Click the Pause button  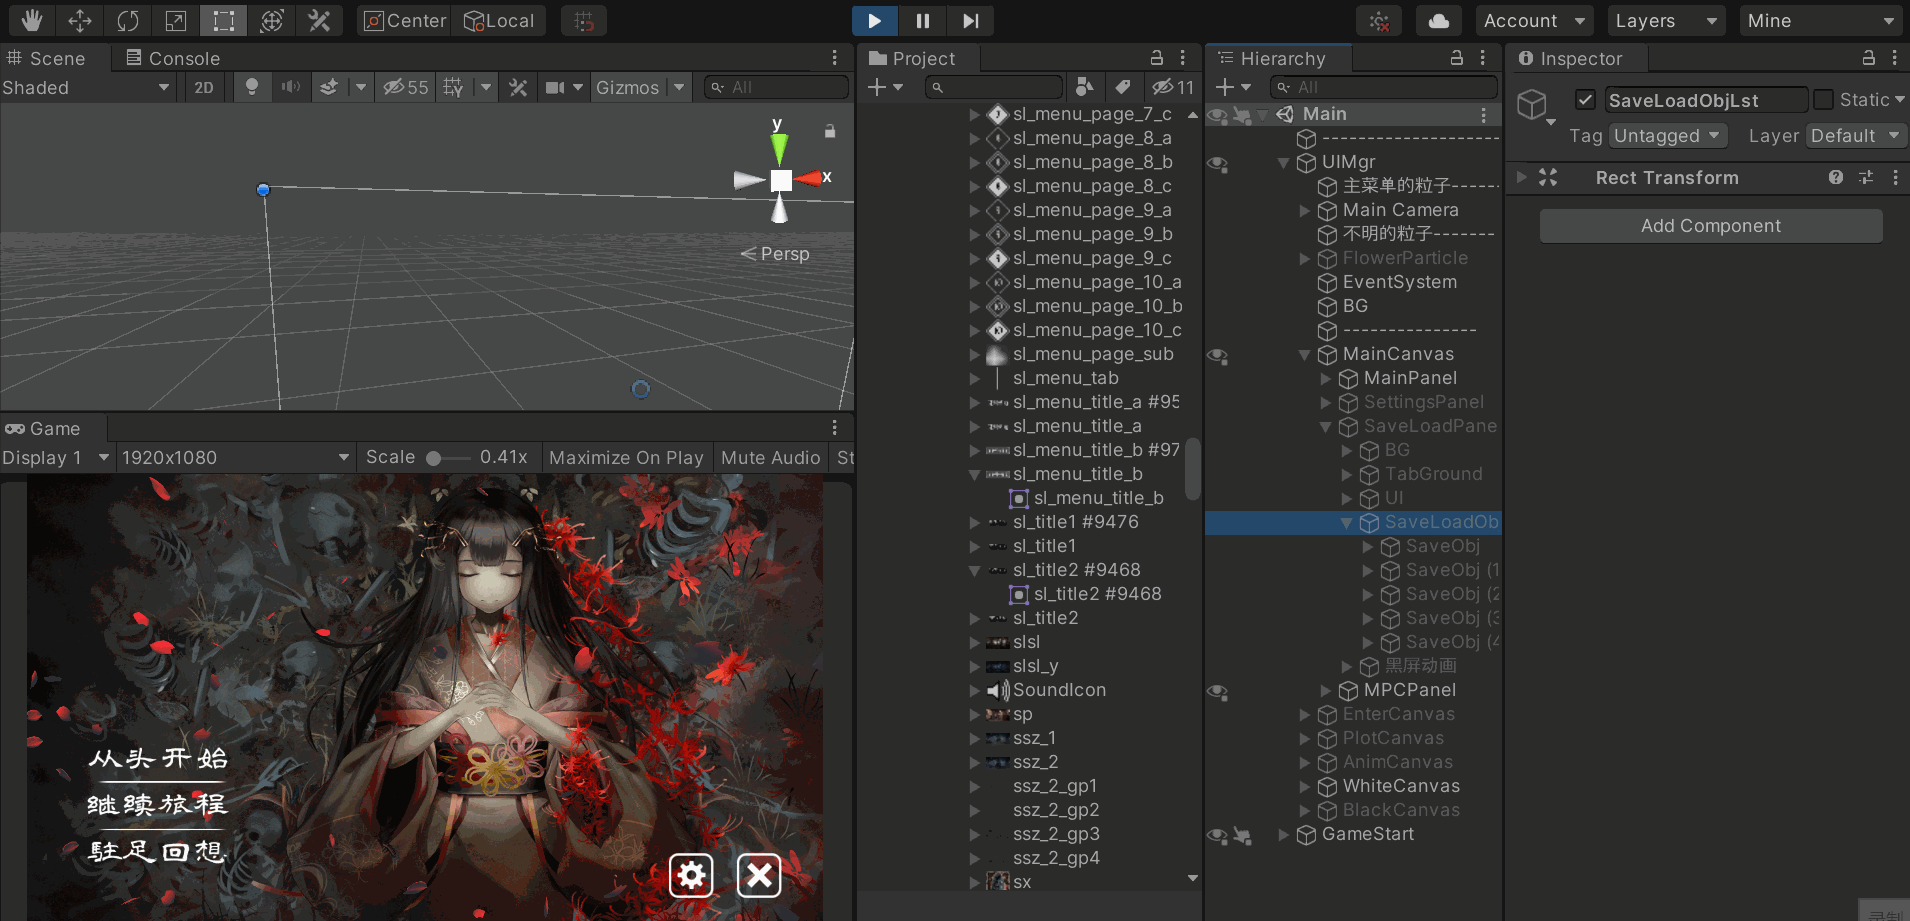[923, 20]
